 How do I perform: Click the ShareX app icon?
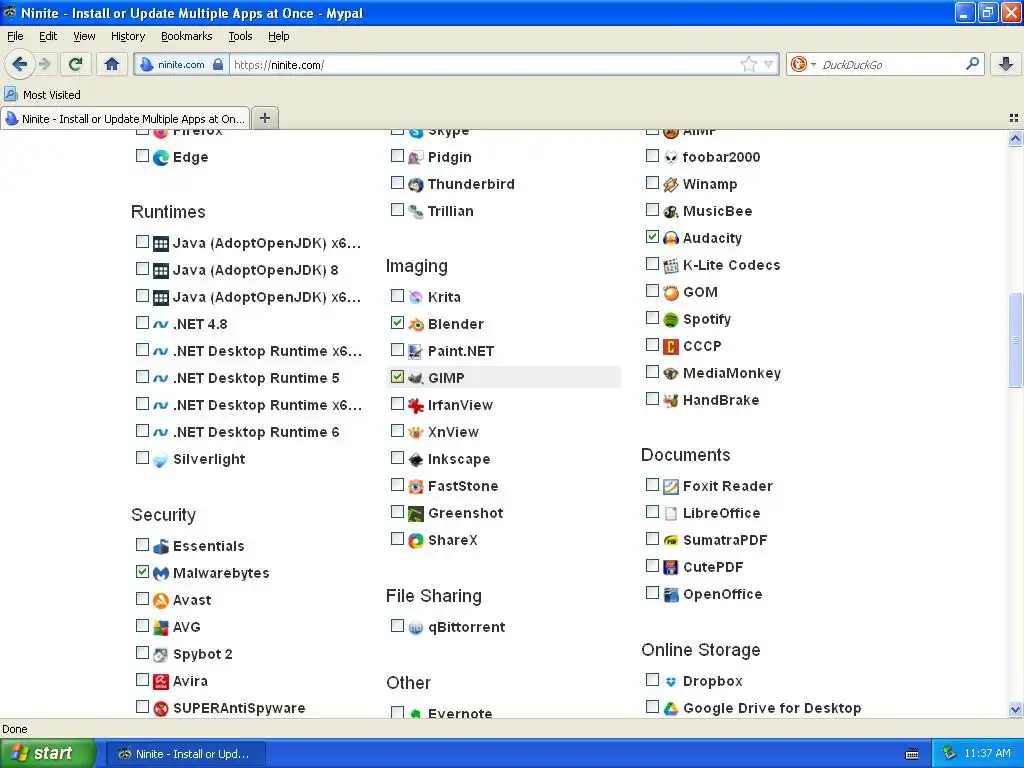tap(416, 541)
